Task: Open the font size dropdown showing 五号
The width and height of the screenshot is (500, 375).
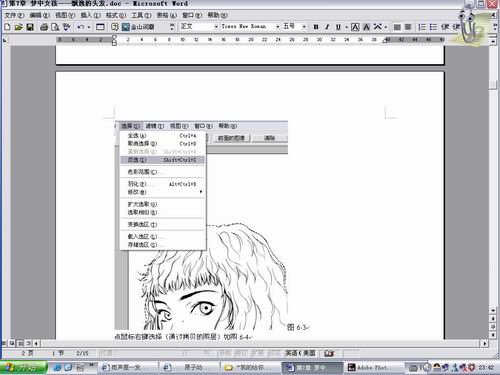Action: pos(304,27)
